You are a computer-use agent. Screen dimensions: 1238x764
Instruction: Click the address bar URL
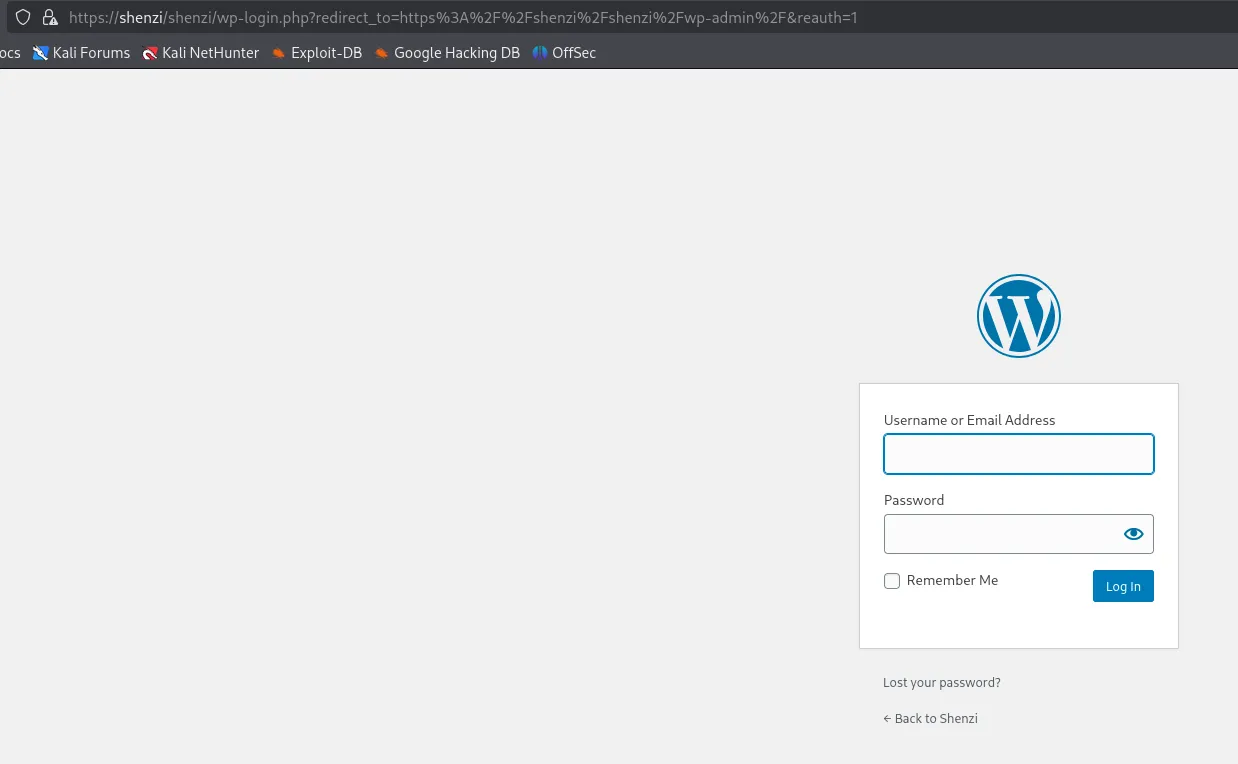click(463, 17)
